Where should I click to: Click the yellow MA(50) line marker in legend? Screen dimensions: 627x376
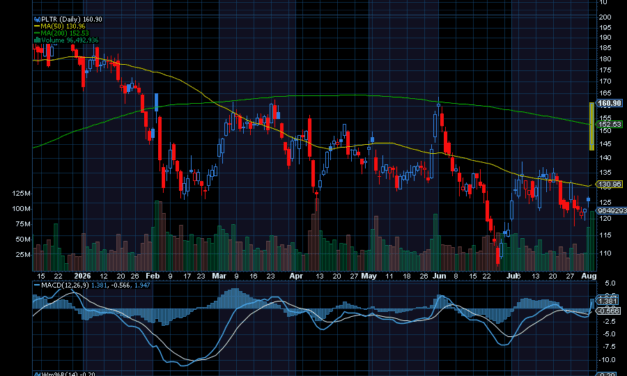[x=37, y=26]
